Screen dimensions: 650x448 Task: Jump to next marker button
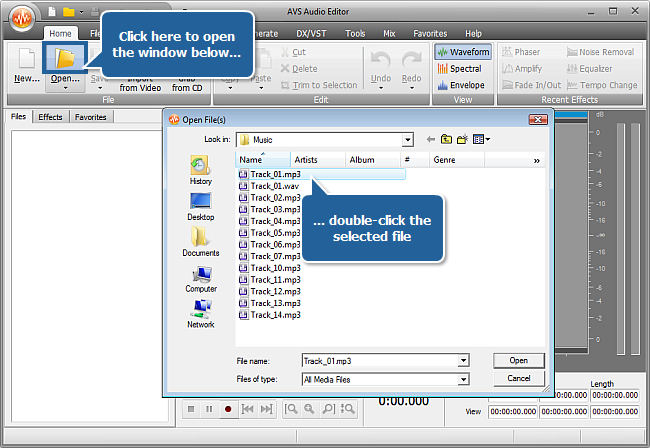(x=267, y=409)
